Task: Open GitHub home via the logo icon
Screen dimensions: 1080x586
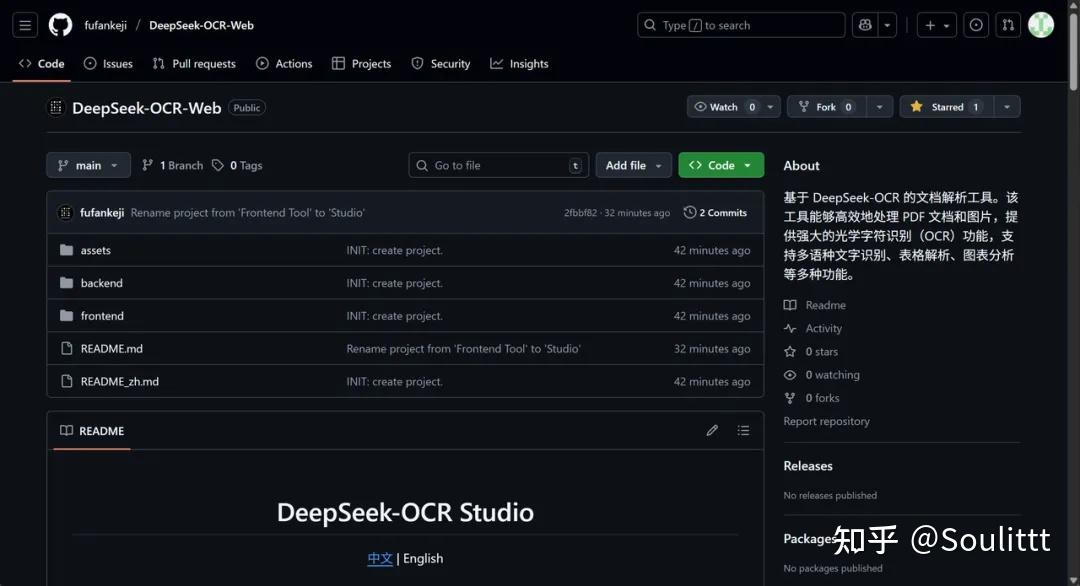Action: pos(60,25)
